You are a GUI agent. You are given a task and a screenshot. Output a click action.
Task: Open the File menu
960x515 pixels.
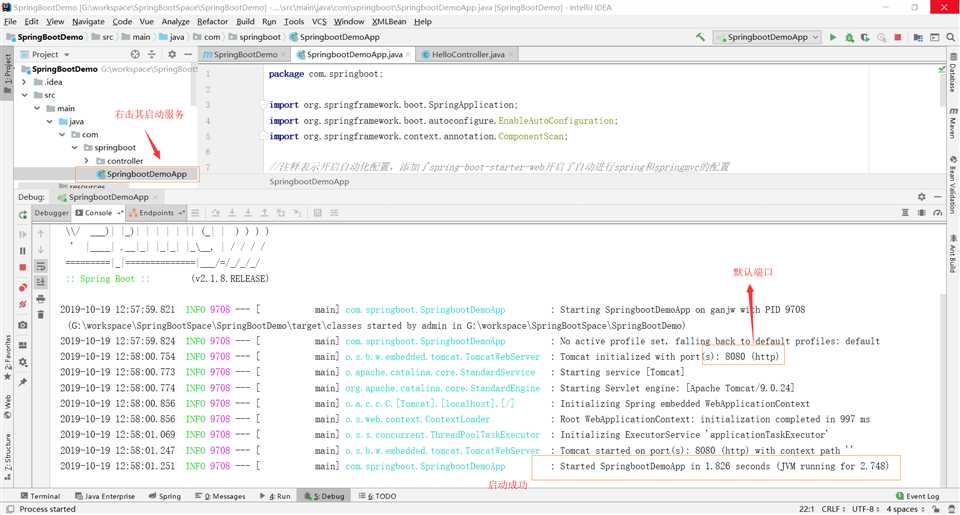click(10, 21)
